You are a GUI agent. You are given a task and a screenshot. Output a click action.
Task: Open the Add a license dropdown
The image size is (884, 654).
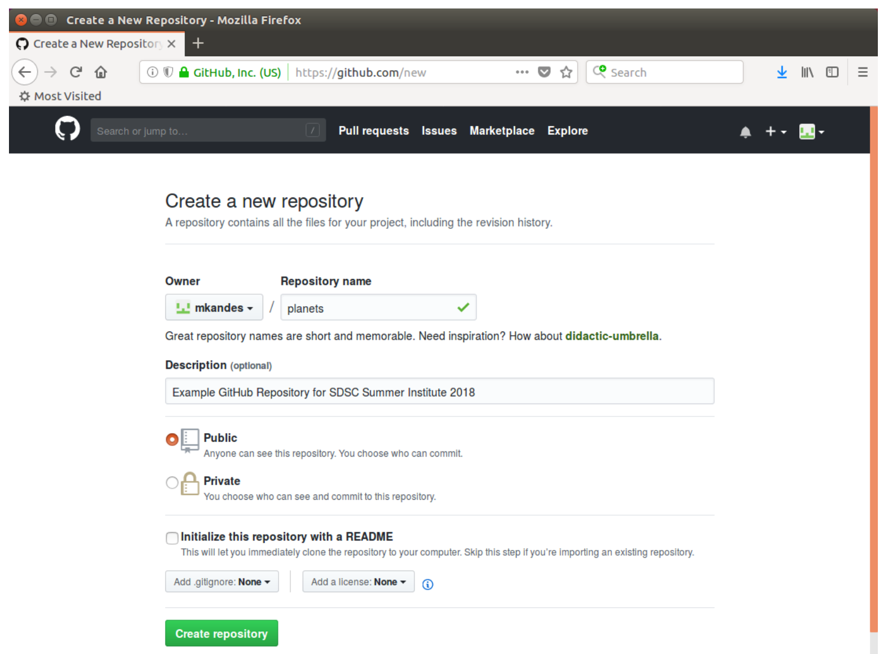click(x=358, y=582)
